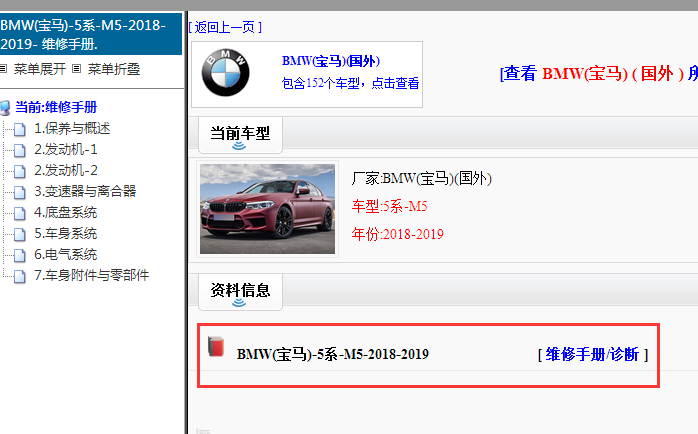Screen dimensions: 698x434
Task: Click the page icon for 3.变速器与离合器
Action: click(20, 192)
